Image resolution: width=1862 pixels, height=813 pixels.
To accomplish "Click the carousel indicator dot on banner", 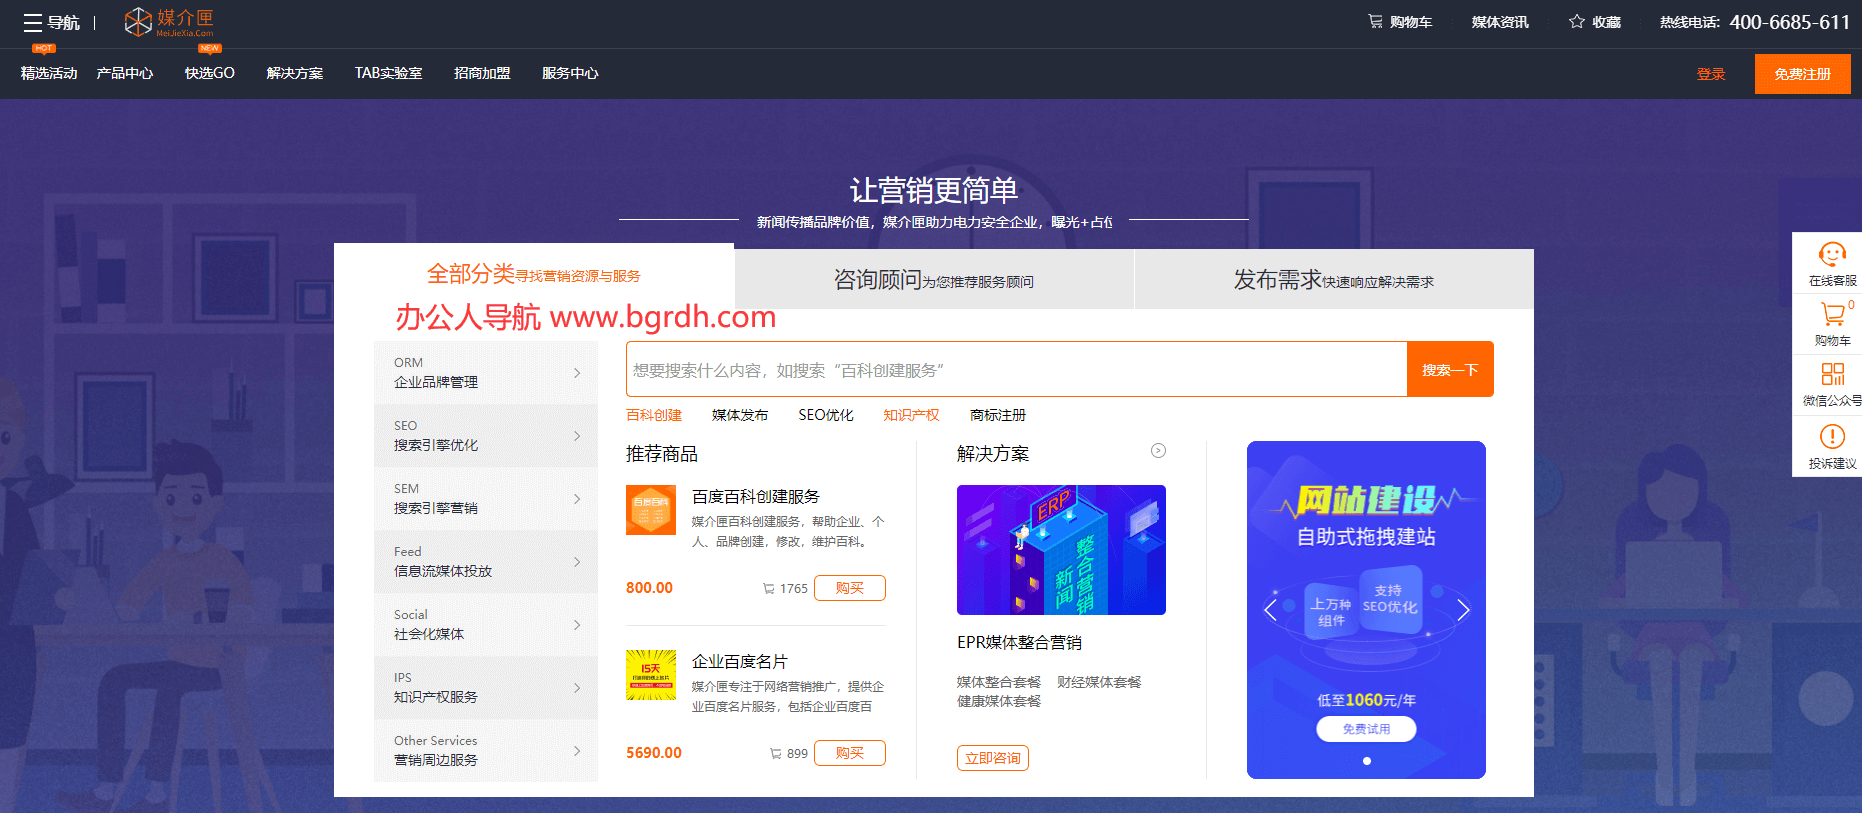I will 1367,761.
